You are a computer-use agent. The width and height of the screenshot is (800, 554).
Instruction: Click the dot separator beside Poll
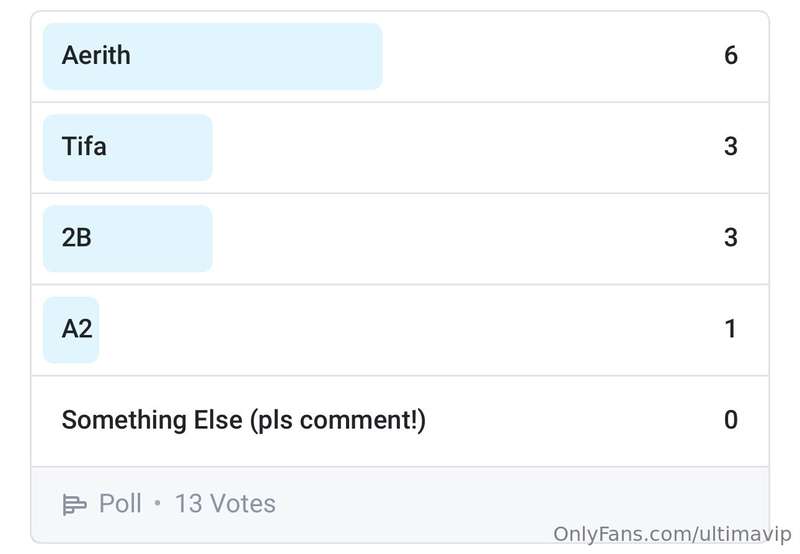pos(158,503)
